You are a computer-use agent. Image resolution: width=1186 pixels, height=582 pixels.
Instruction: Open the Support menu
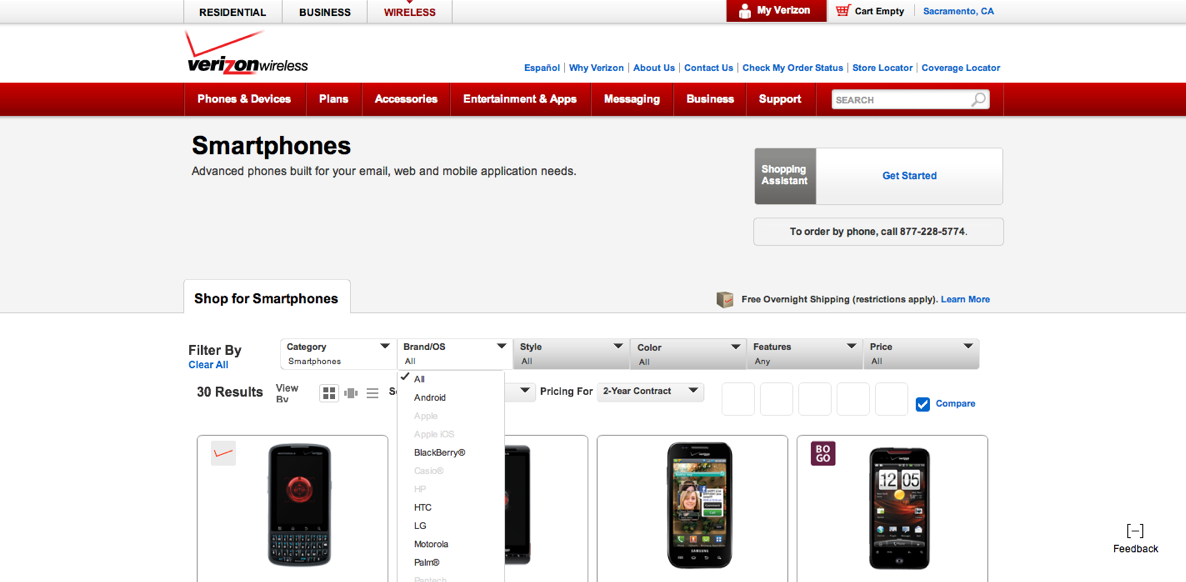coord(780,99)
